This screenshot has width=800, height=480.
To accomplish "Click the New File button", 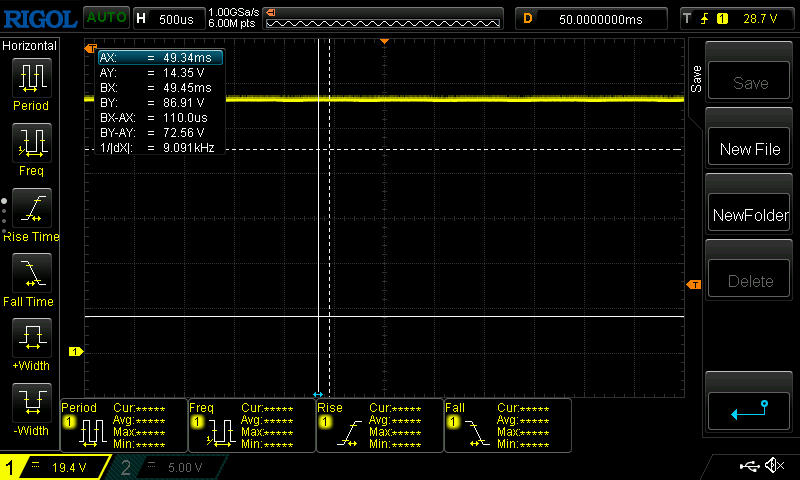I will (749, 149).
